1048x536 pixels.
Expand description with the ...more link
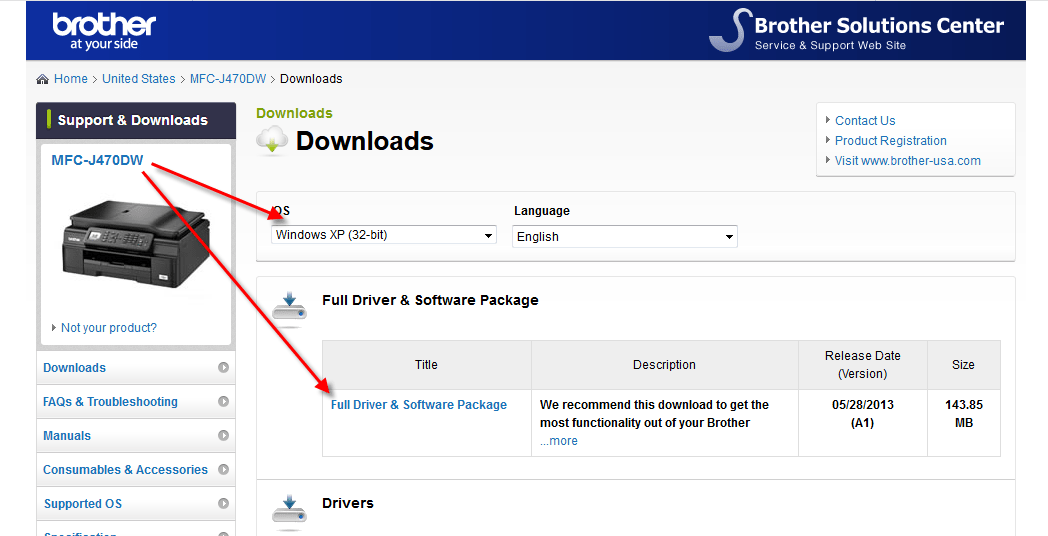(x=559, y=441)
